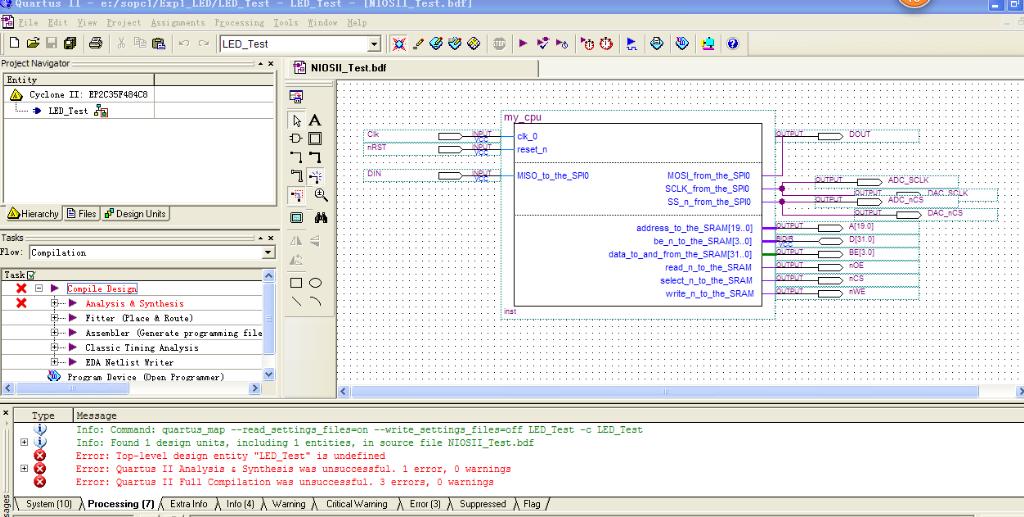Click the Assignment Editor pencil icon

point(418,44)
